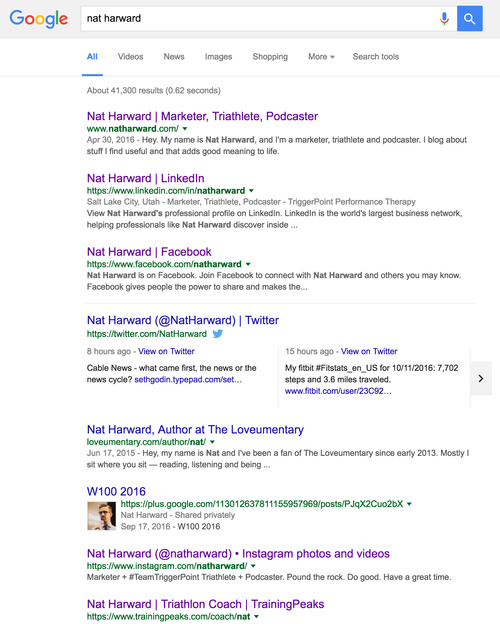Expand dropdown arrow beside instagram.com/natharward URL

253,566
